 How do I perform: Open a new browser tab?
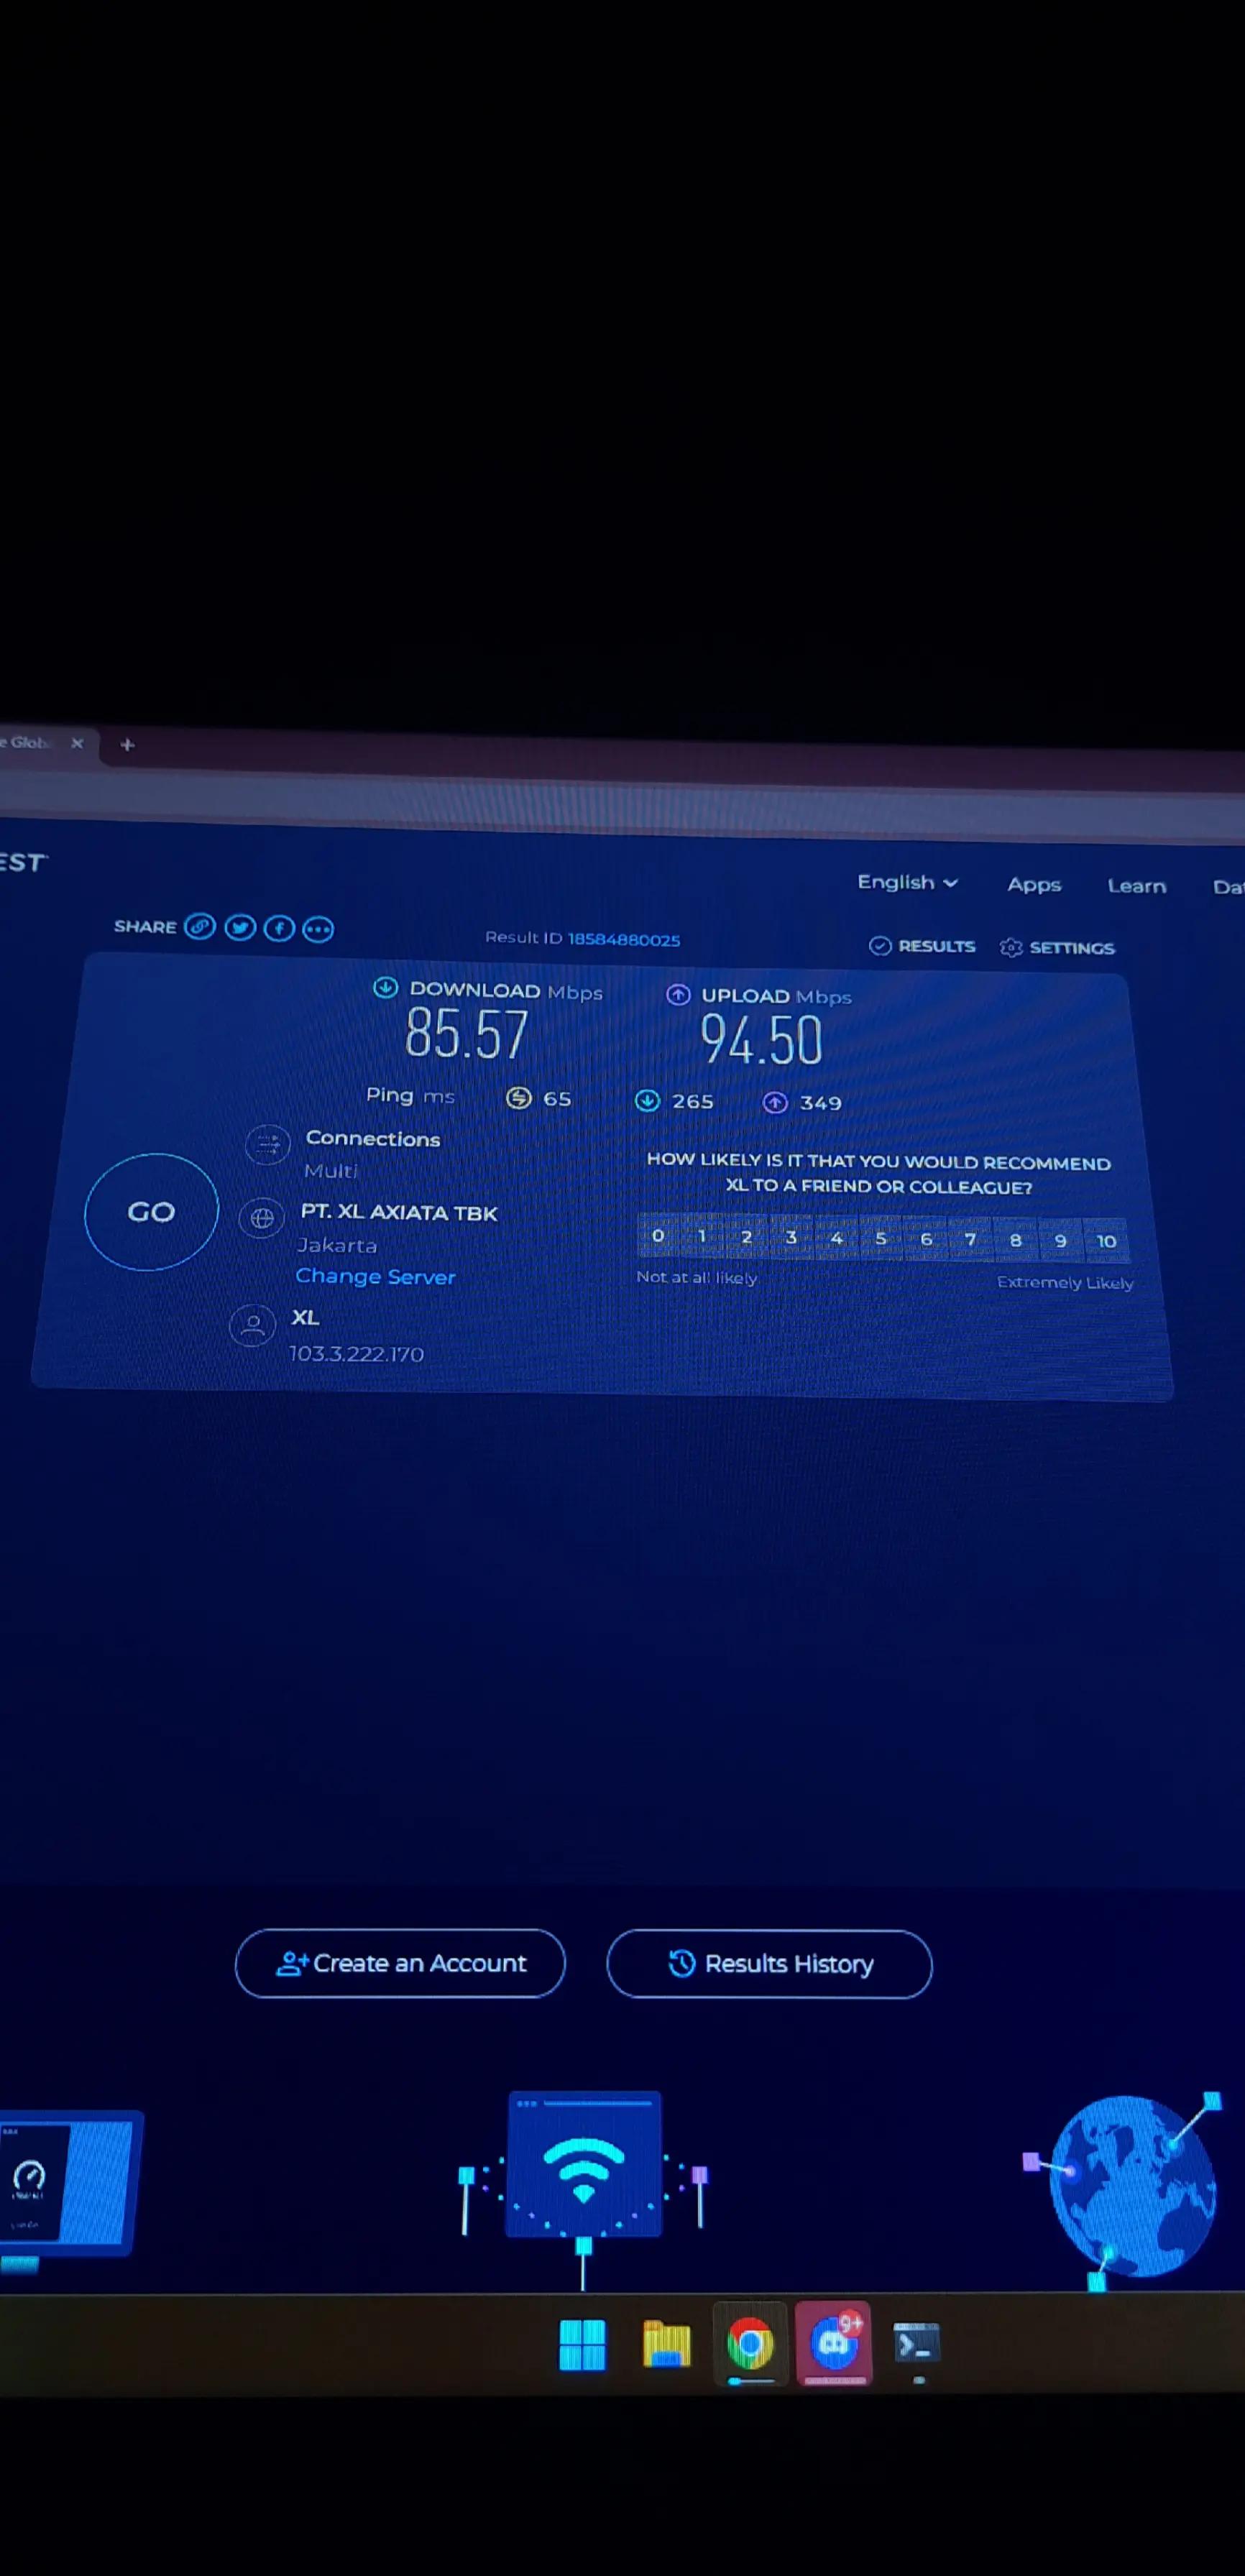[x=127, y=744]
